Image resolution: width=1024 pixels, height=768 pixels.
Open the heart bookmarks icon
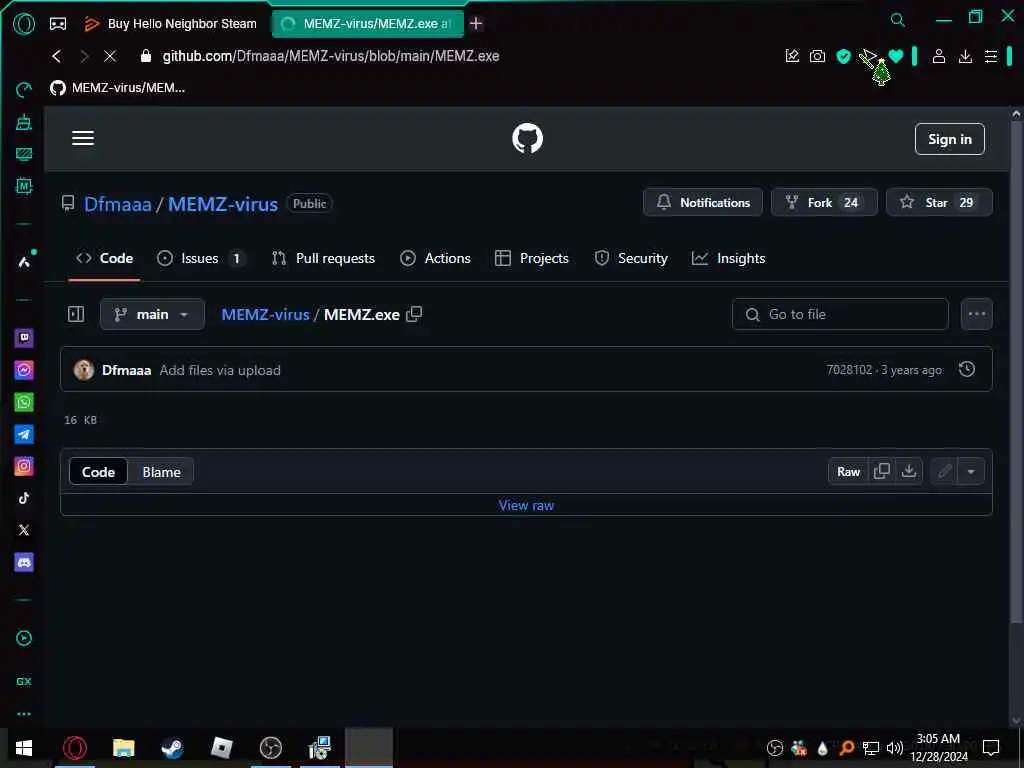pos(895,56)
